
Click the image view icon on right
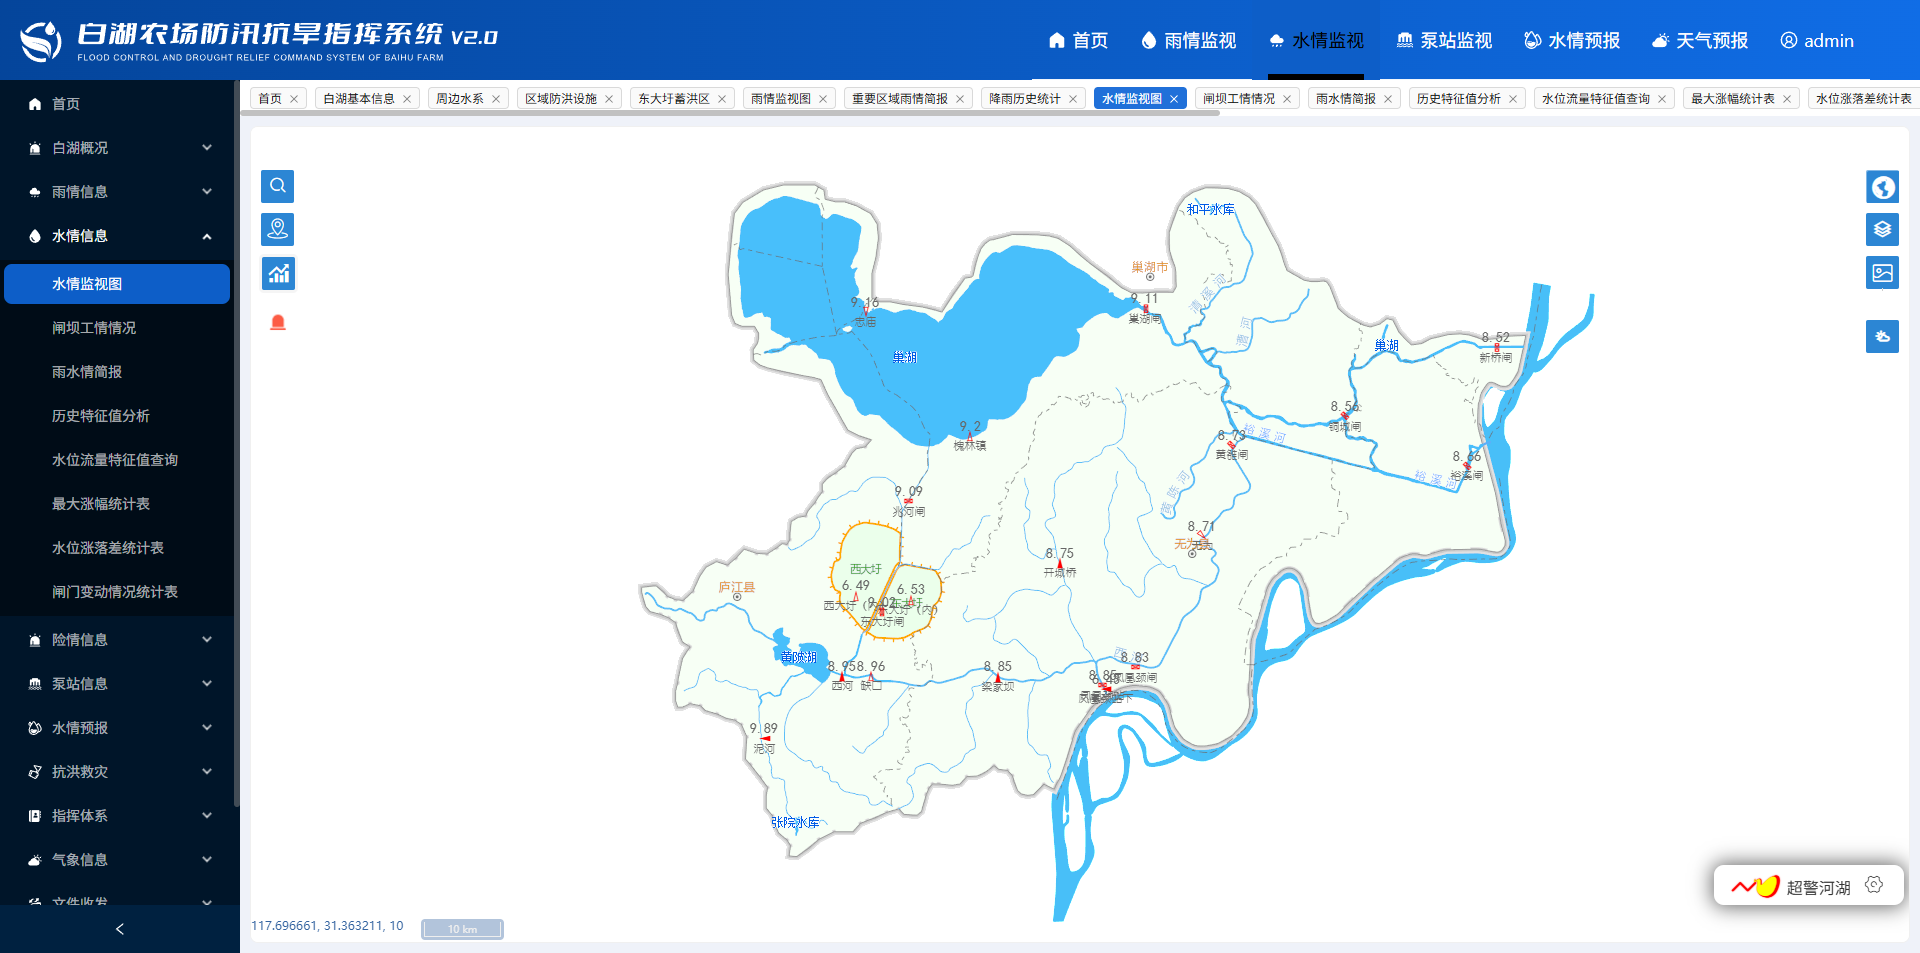click(x=1882, y=273)
